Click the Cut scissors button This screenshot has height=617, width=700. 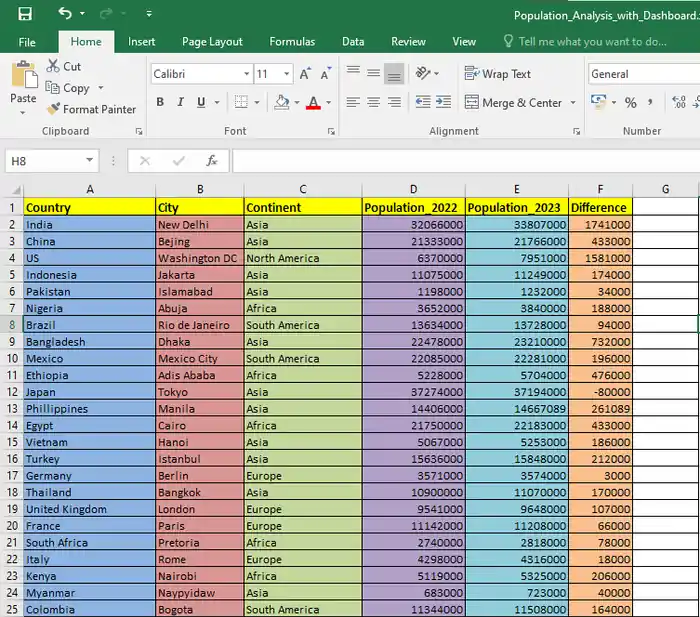pos(64,67)
